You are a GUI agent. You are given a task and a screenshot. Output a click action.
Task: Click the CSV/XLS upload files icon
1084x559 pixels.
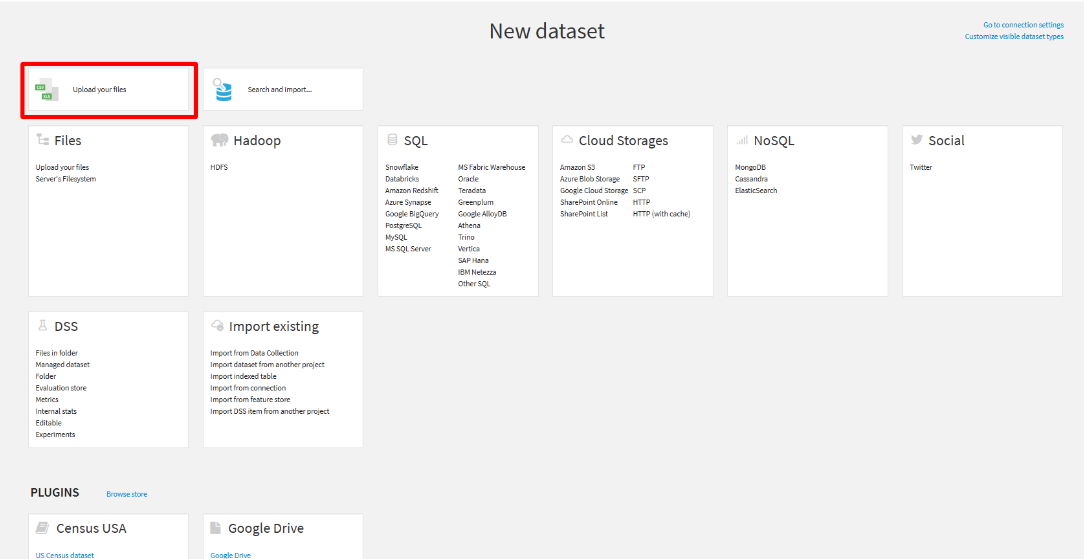click(x=46, y=91)
